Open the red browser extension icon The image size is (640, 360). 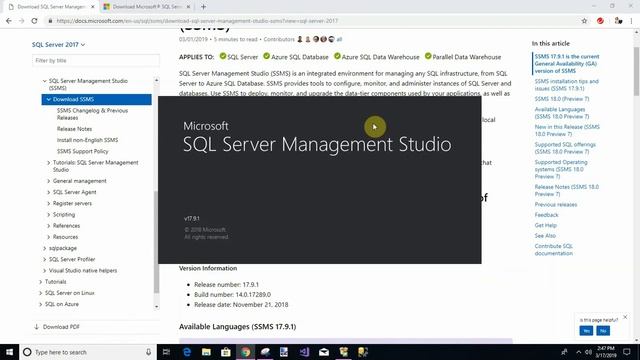point(600,21)
